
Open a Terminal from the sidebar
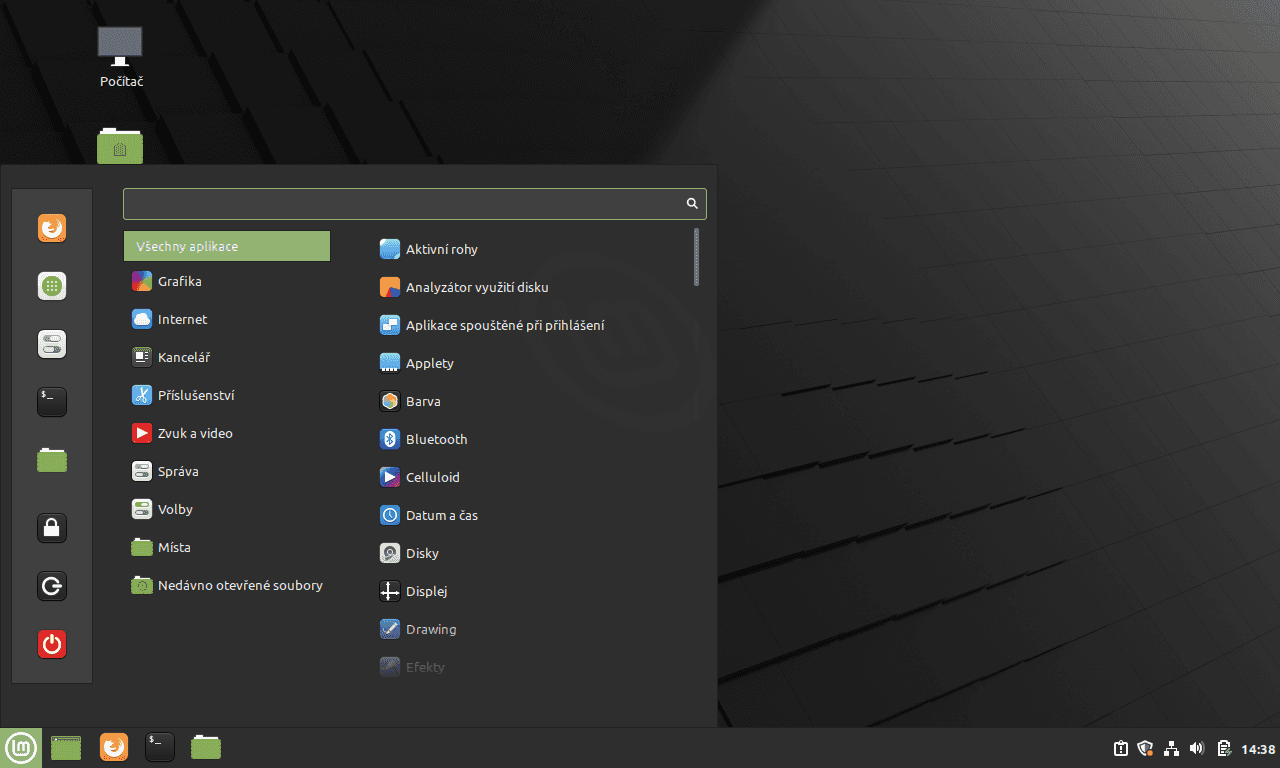[x=51, y=401]
